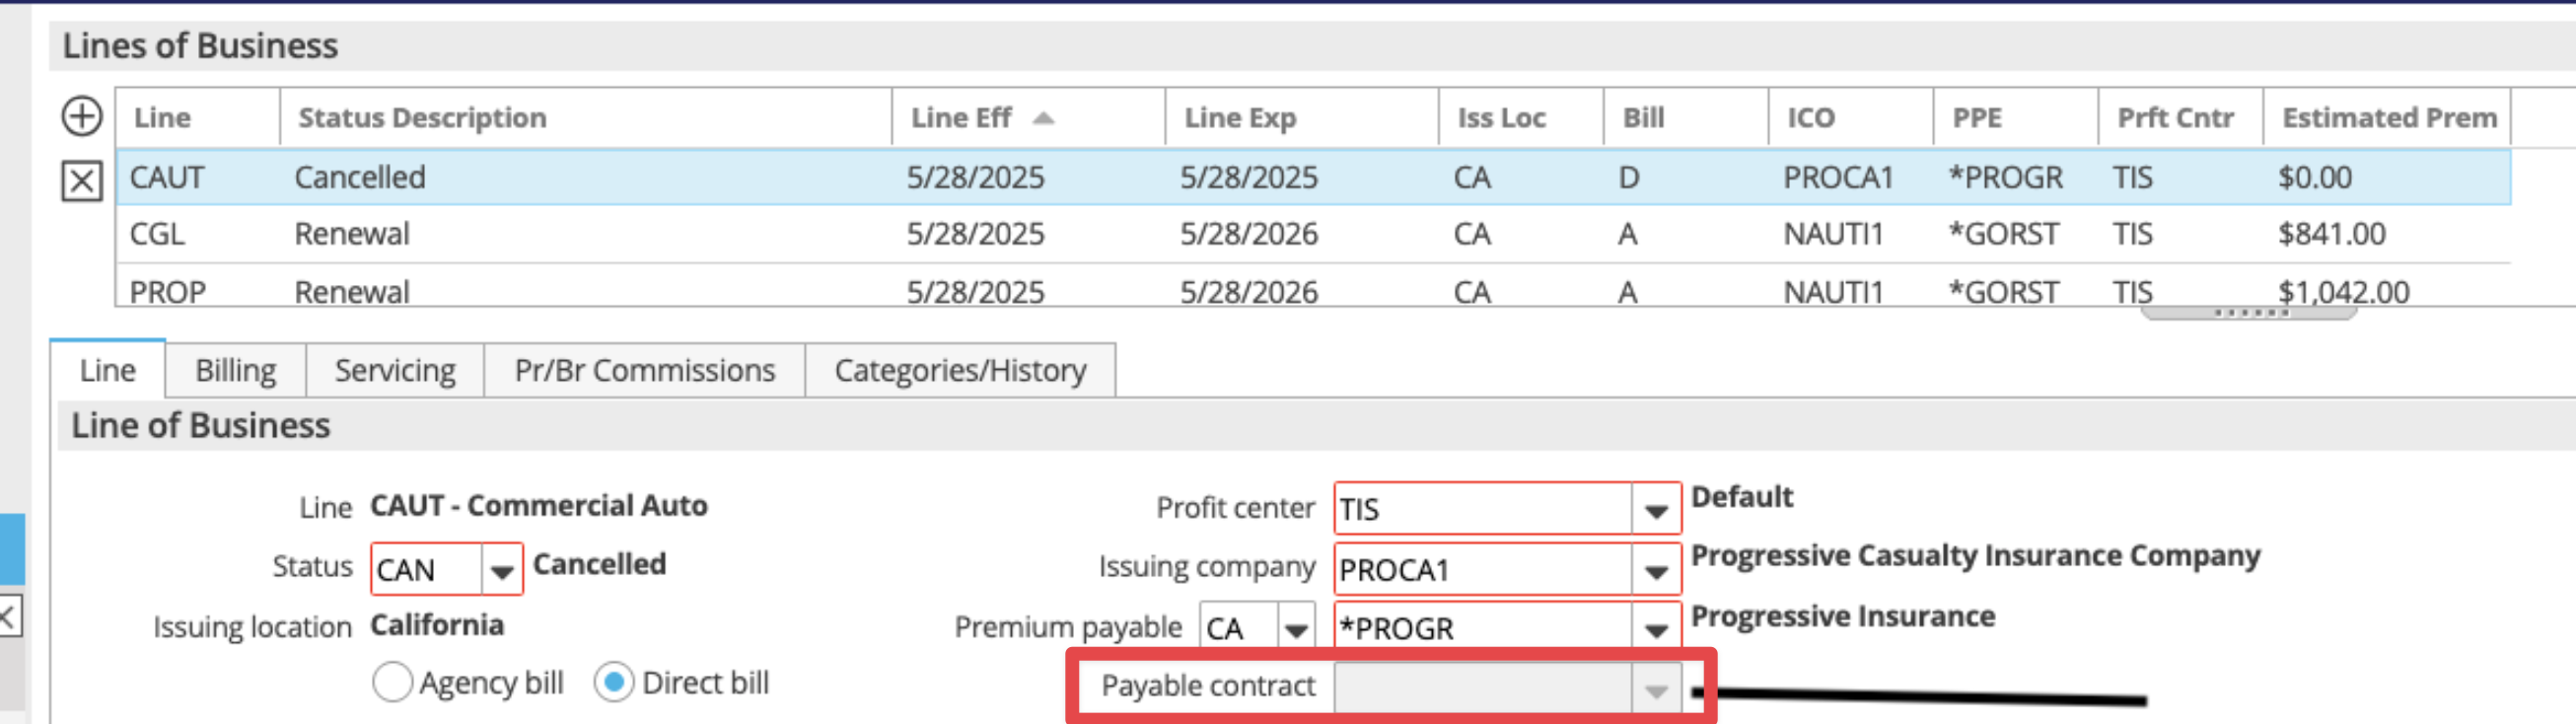Sort by the Estimated Prem column header
2576x724 pixels.
2387,118
